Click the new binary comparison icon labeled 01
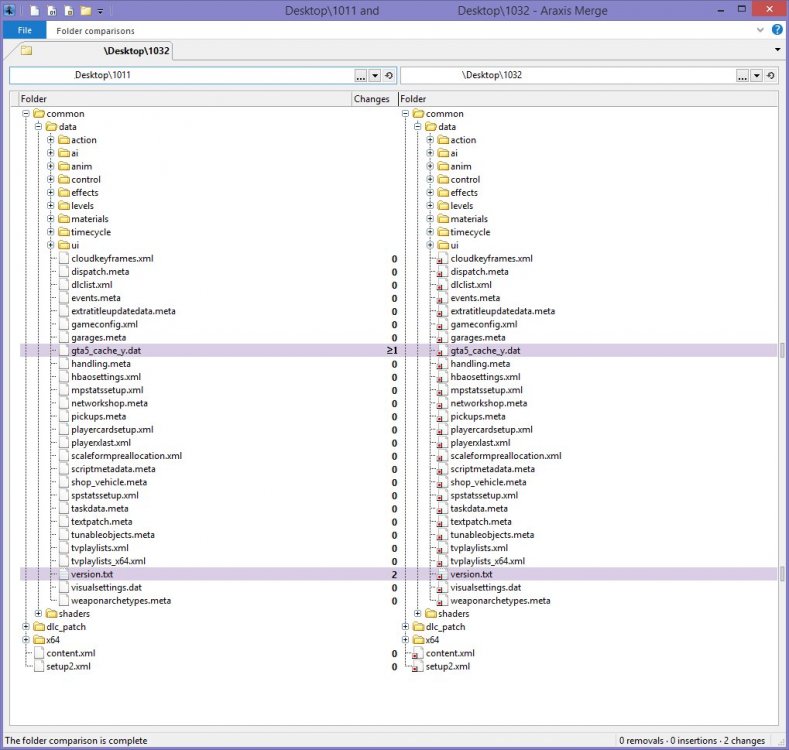Screen dimensions: 789x750 coord(52,11)
